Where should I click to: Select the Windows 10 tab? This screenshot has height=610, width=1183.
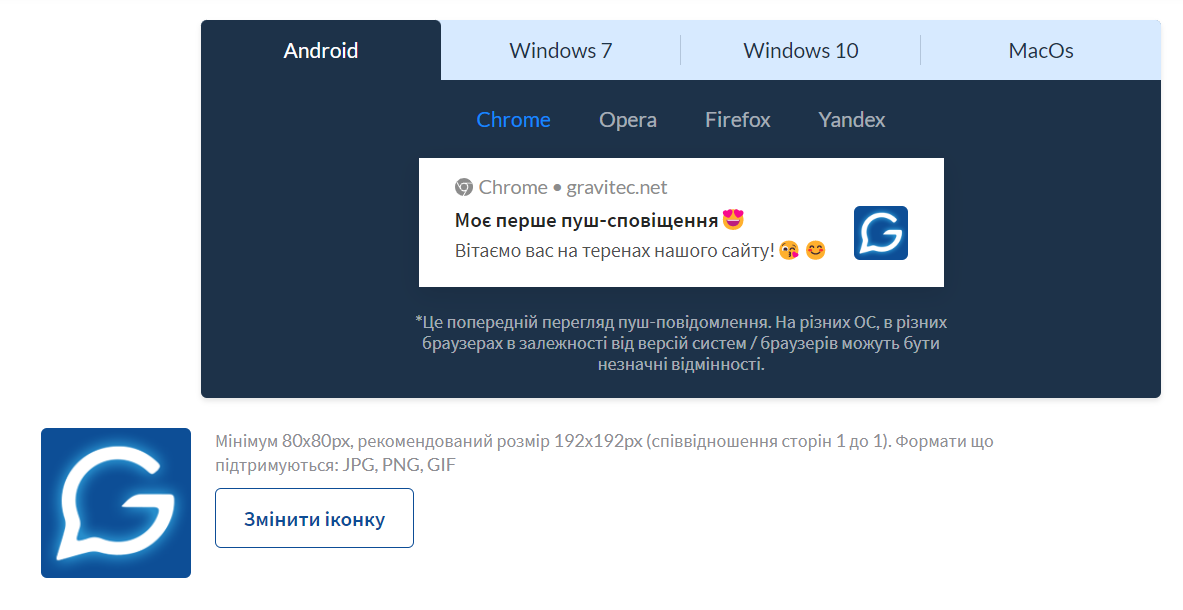800,51
